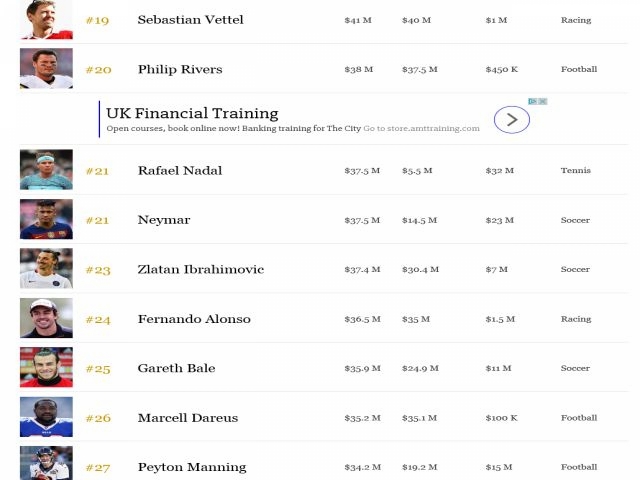Follow the store.amttraining.com ad link
Viewport: 640px width, 480px height.
pyautogui.click(x=421, y=128)
